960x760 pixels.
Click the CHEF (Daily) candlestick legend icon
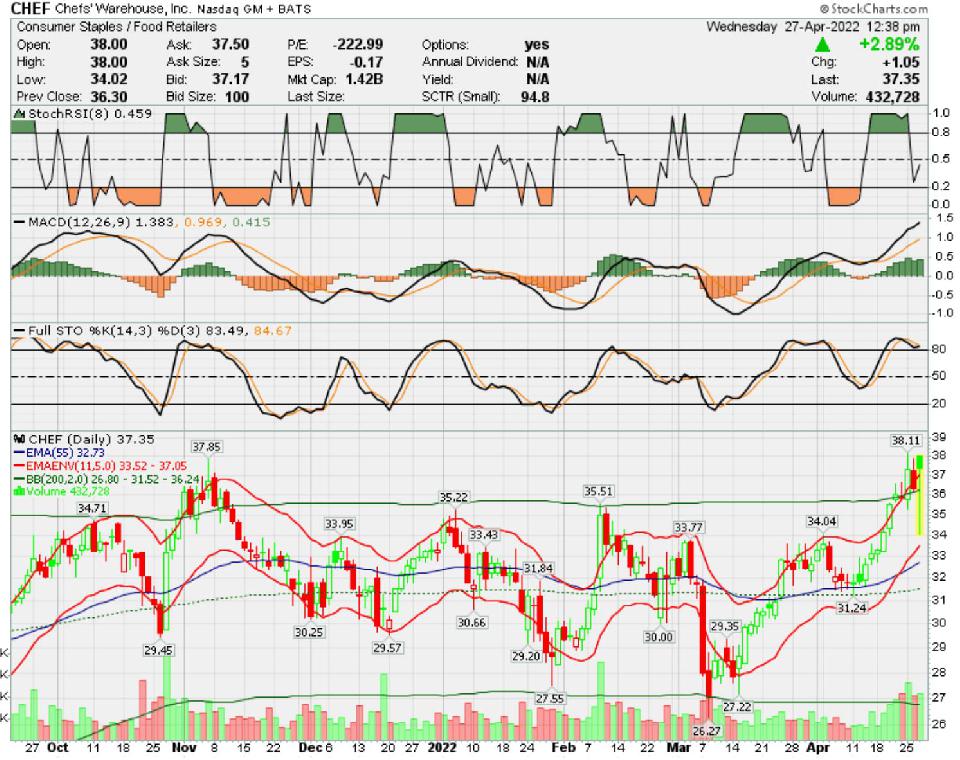click(20, 439)
